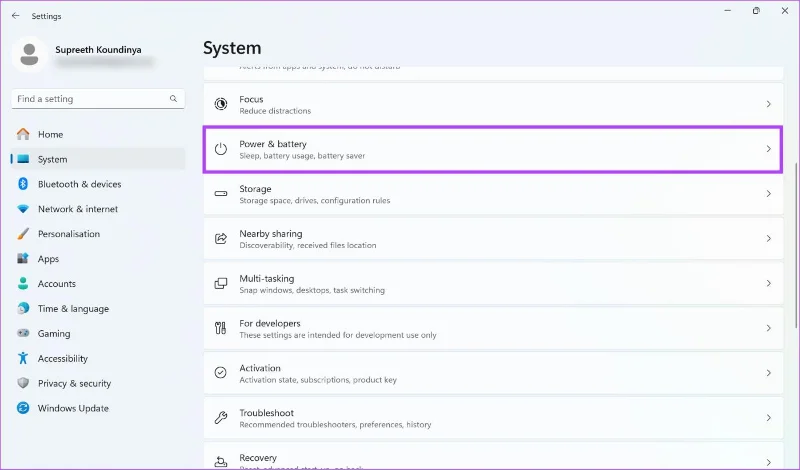Image resolution: width=800 pixels, height=470 pixels.
Task: Open For developers via chevron arrow
Action: (x=768, y=328)
